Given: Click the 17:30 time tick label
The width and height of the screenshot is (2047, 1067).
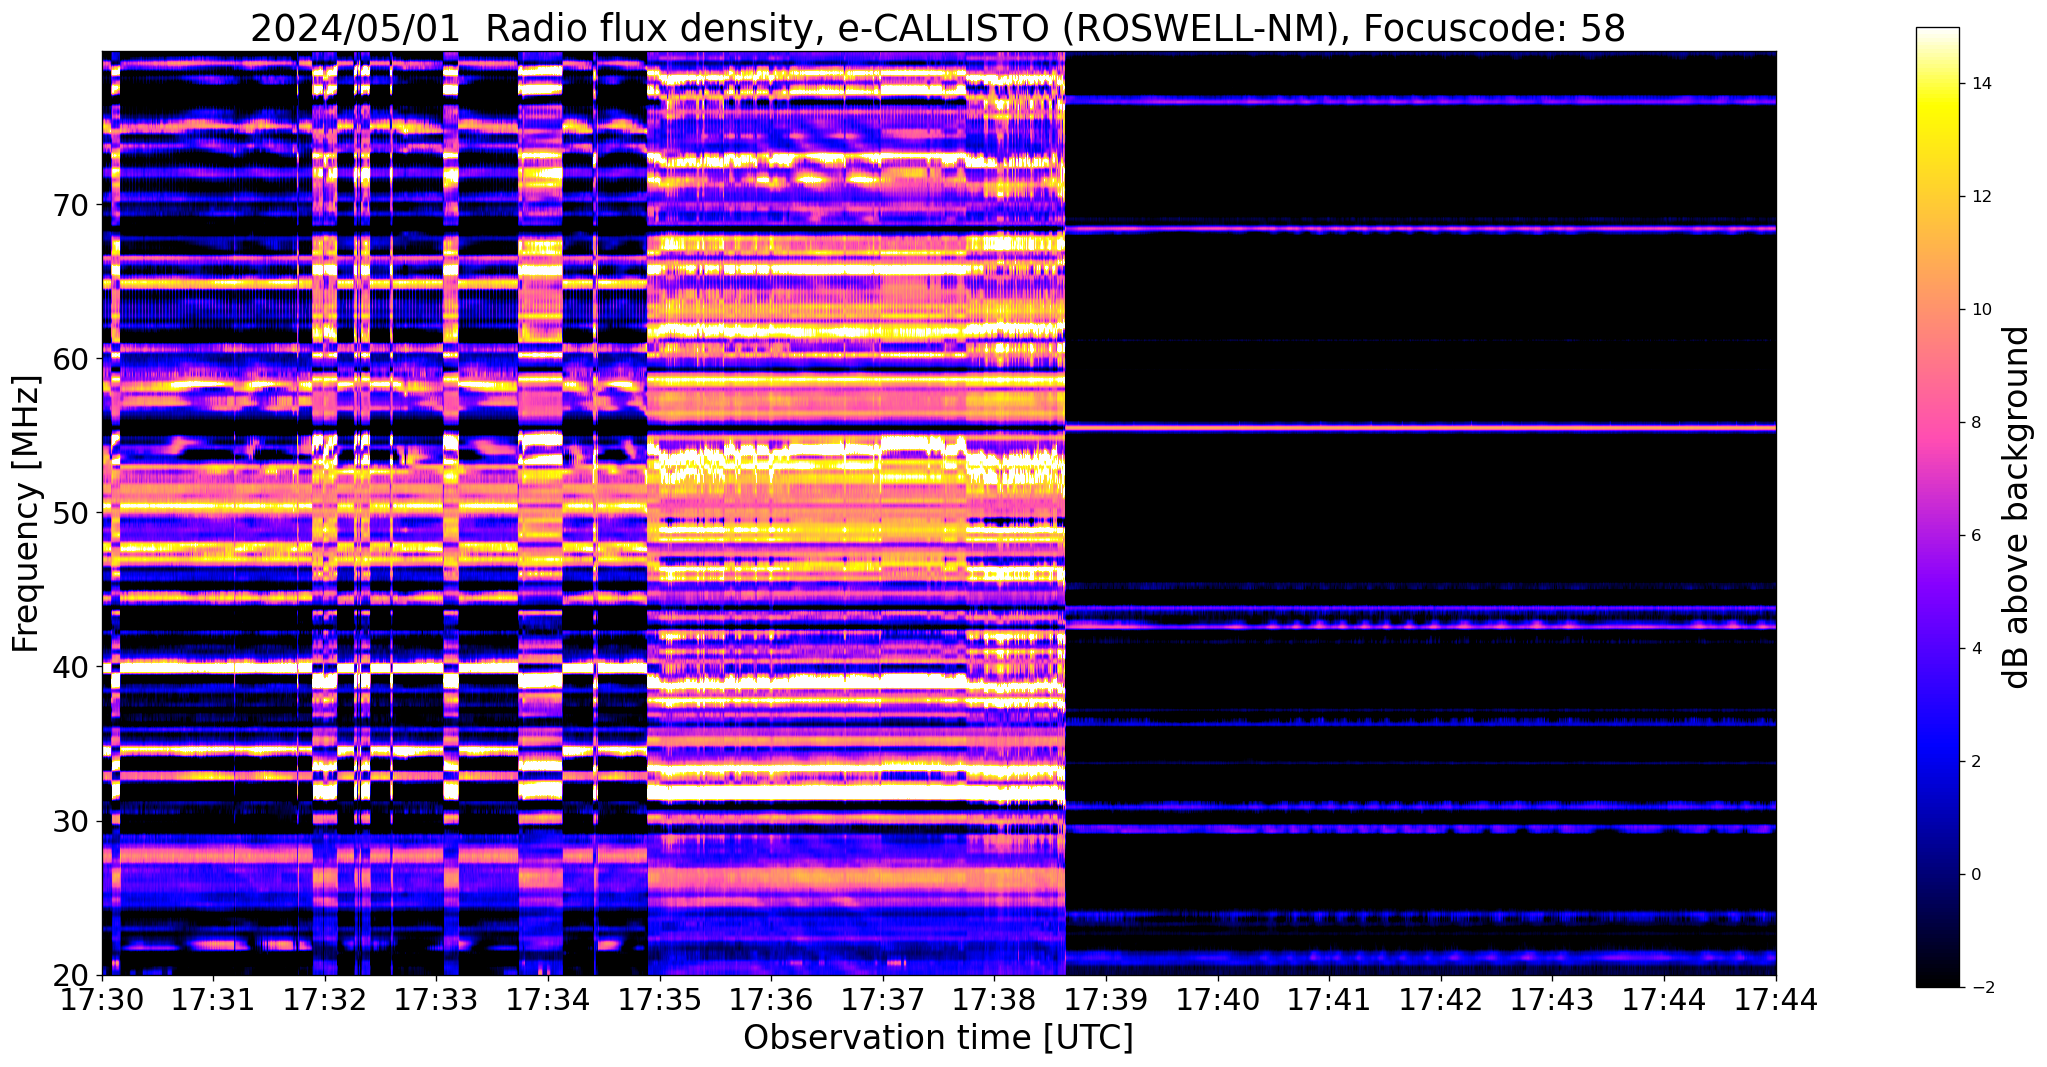Looking at the screenshot, I should pyautogui.click(x=101, y=999).
